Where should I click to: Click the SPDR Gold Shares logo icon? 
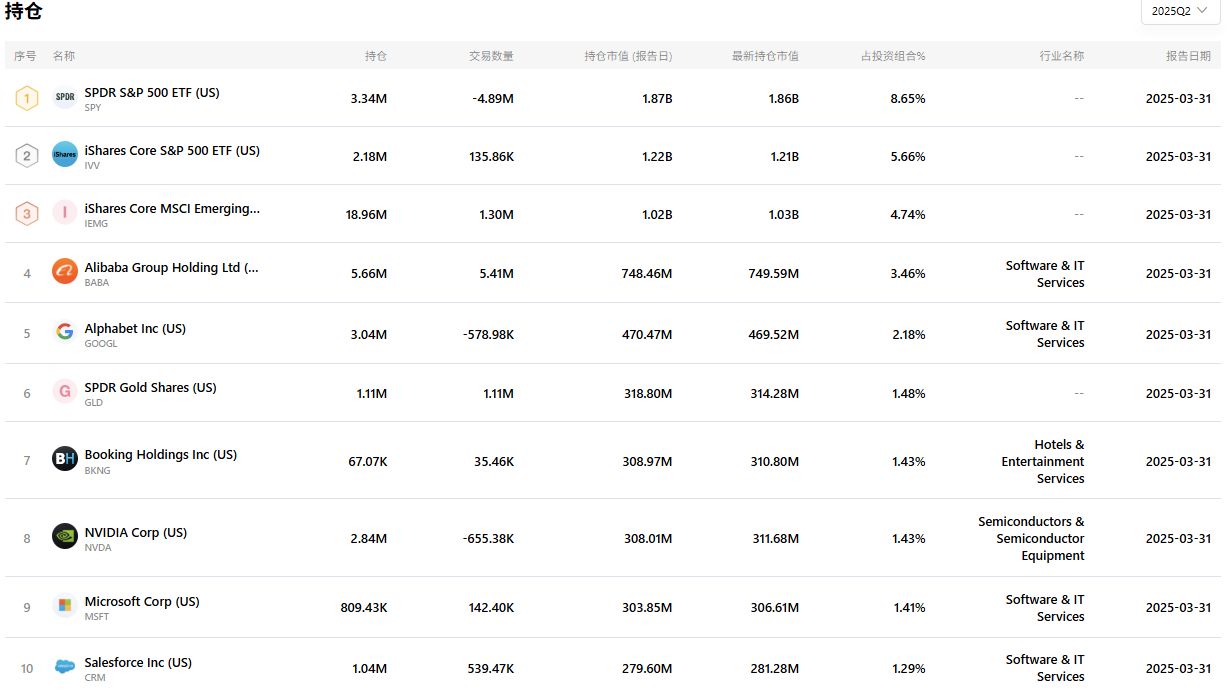point(65,392)
